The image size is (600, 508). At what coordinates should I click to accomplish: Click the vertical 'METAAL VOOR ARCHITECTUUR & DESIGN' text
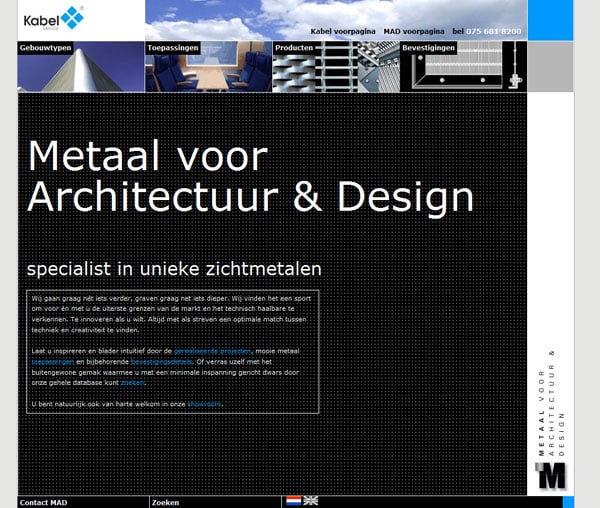click(x=551, y=403)
